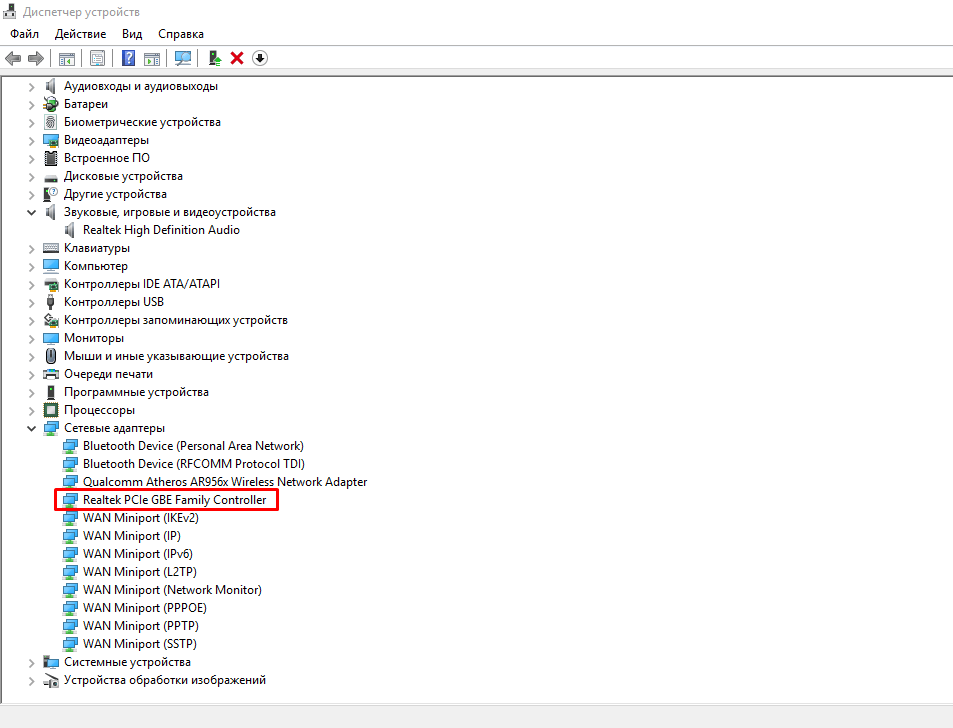This screenshot has height=728, width=953.
Task: Toggle the console tree pane icon
Action: (x=67, y=58)
